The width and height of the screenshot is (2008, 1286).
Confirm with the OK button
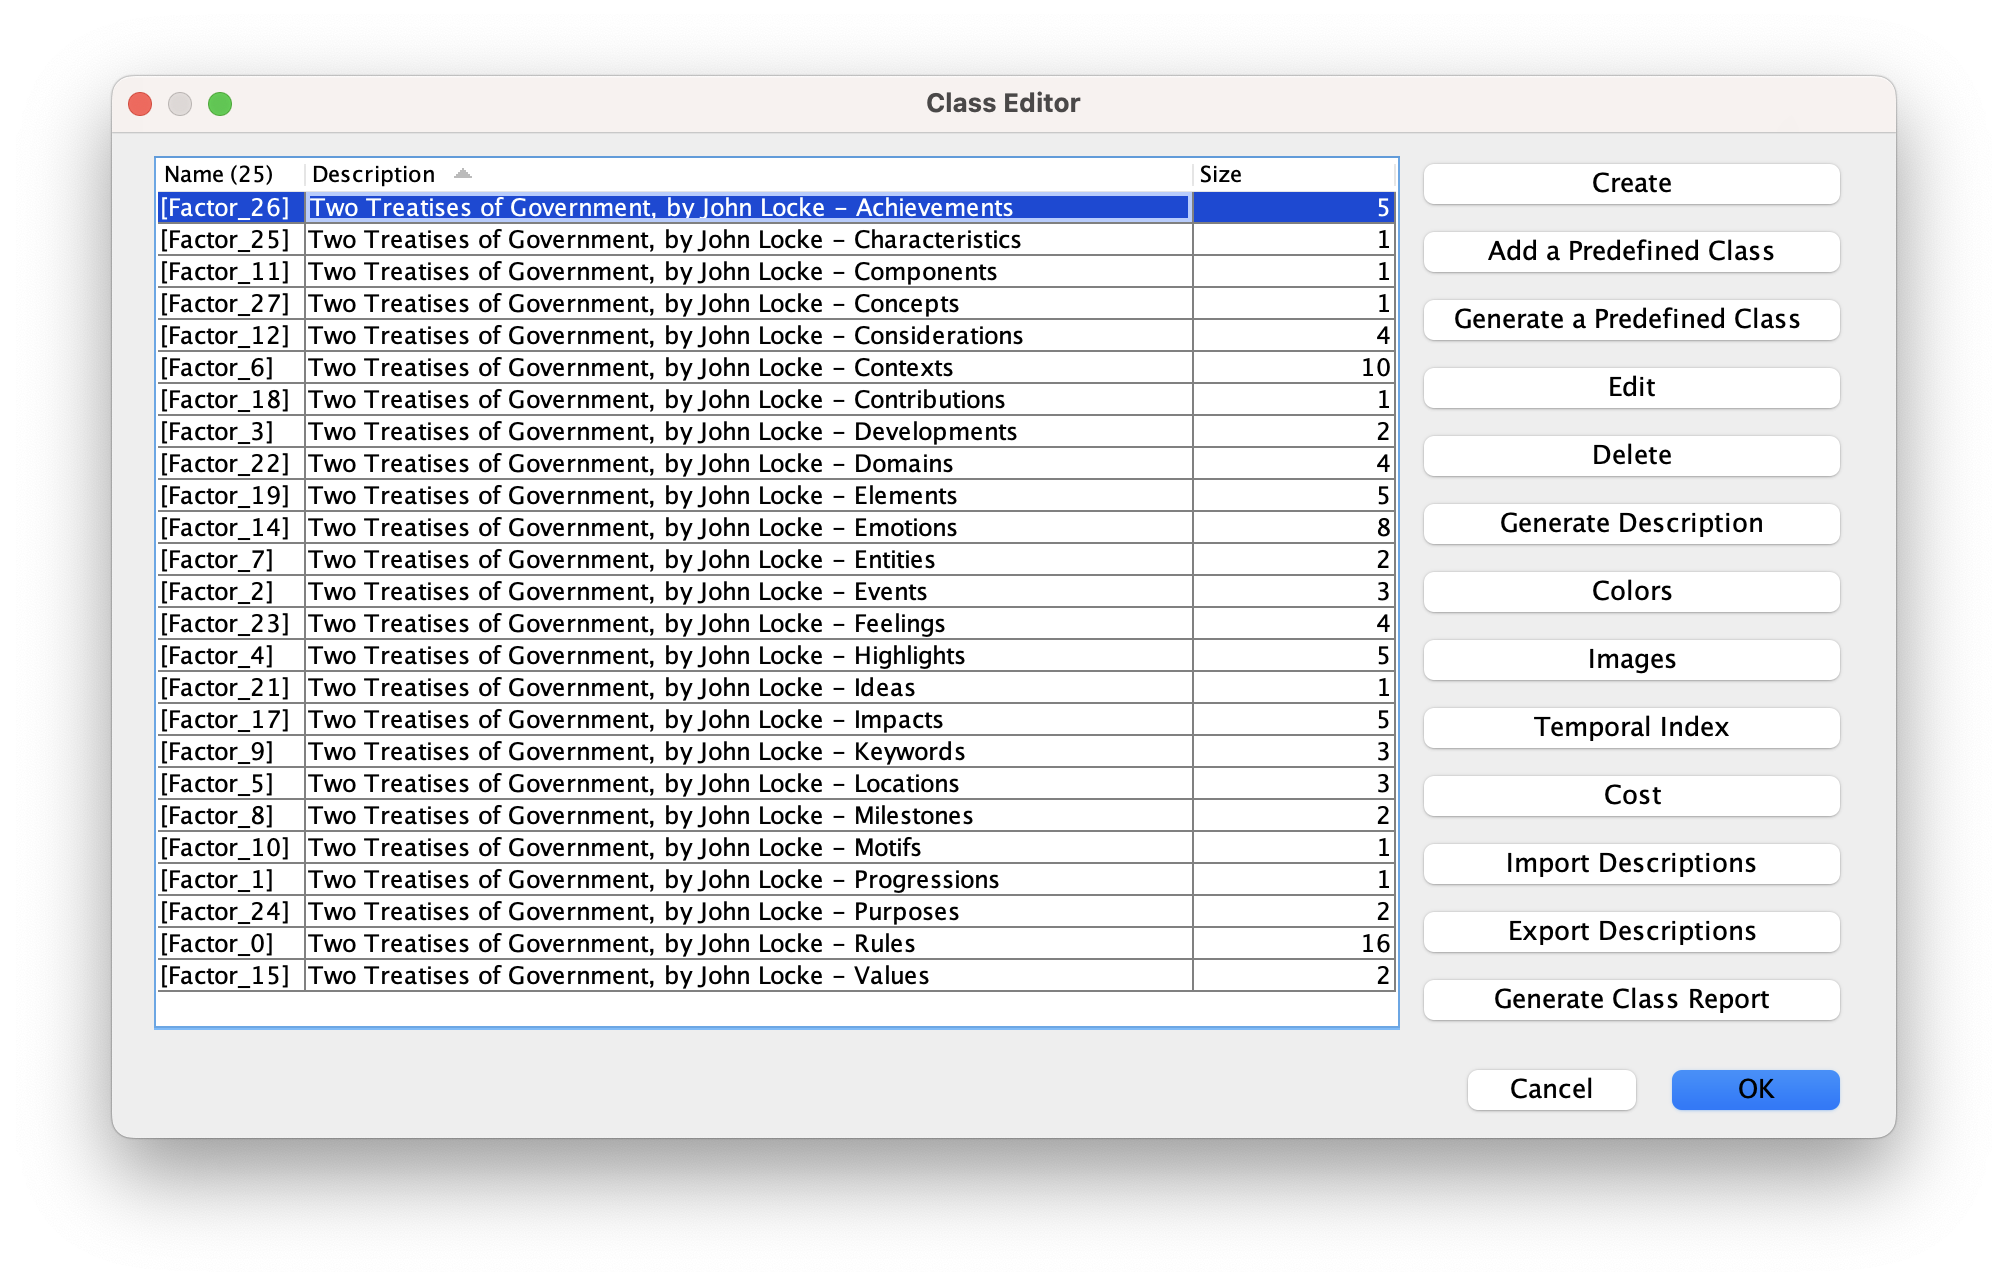[x=1754, y=1090]
